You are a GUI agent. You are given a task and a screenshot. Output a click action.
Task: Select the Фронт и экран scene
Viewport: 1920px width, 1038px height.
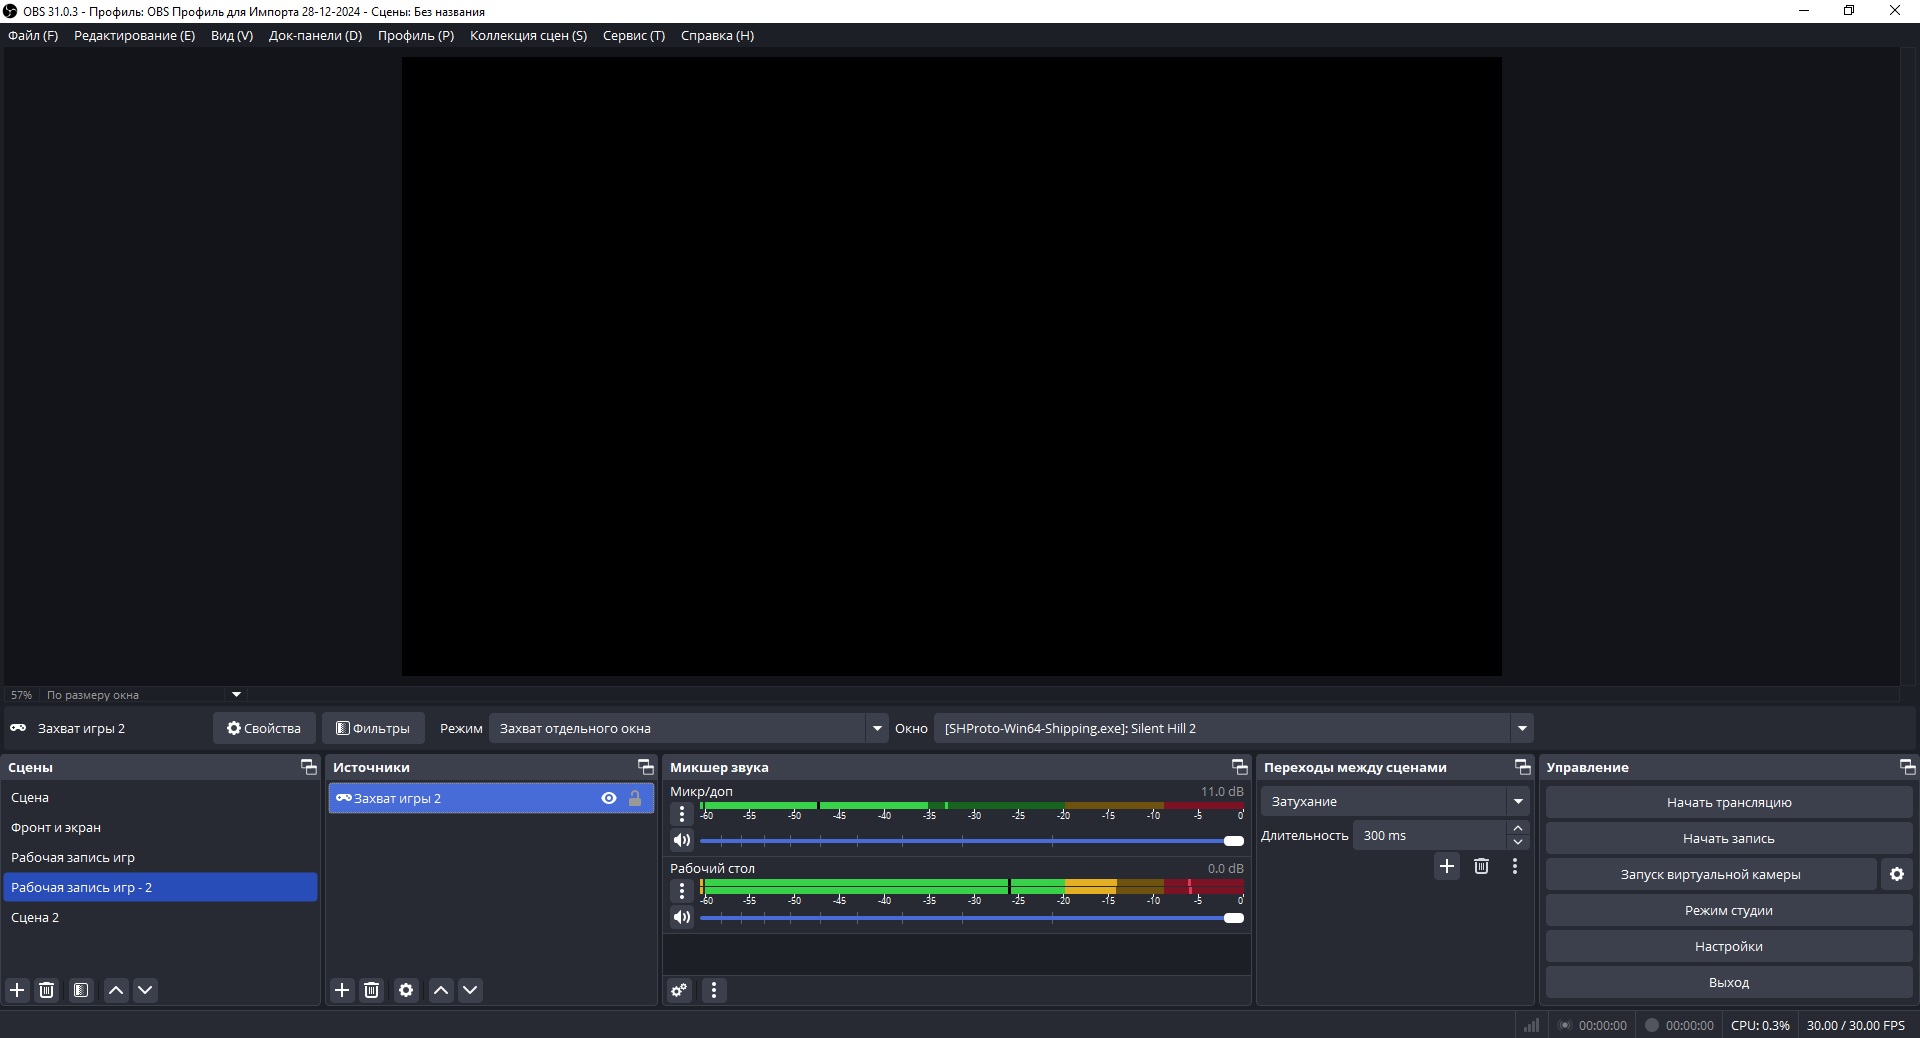[160, 827]
